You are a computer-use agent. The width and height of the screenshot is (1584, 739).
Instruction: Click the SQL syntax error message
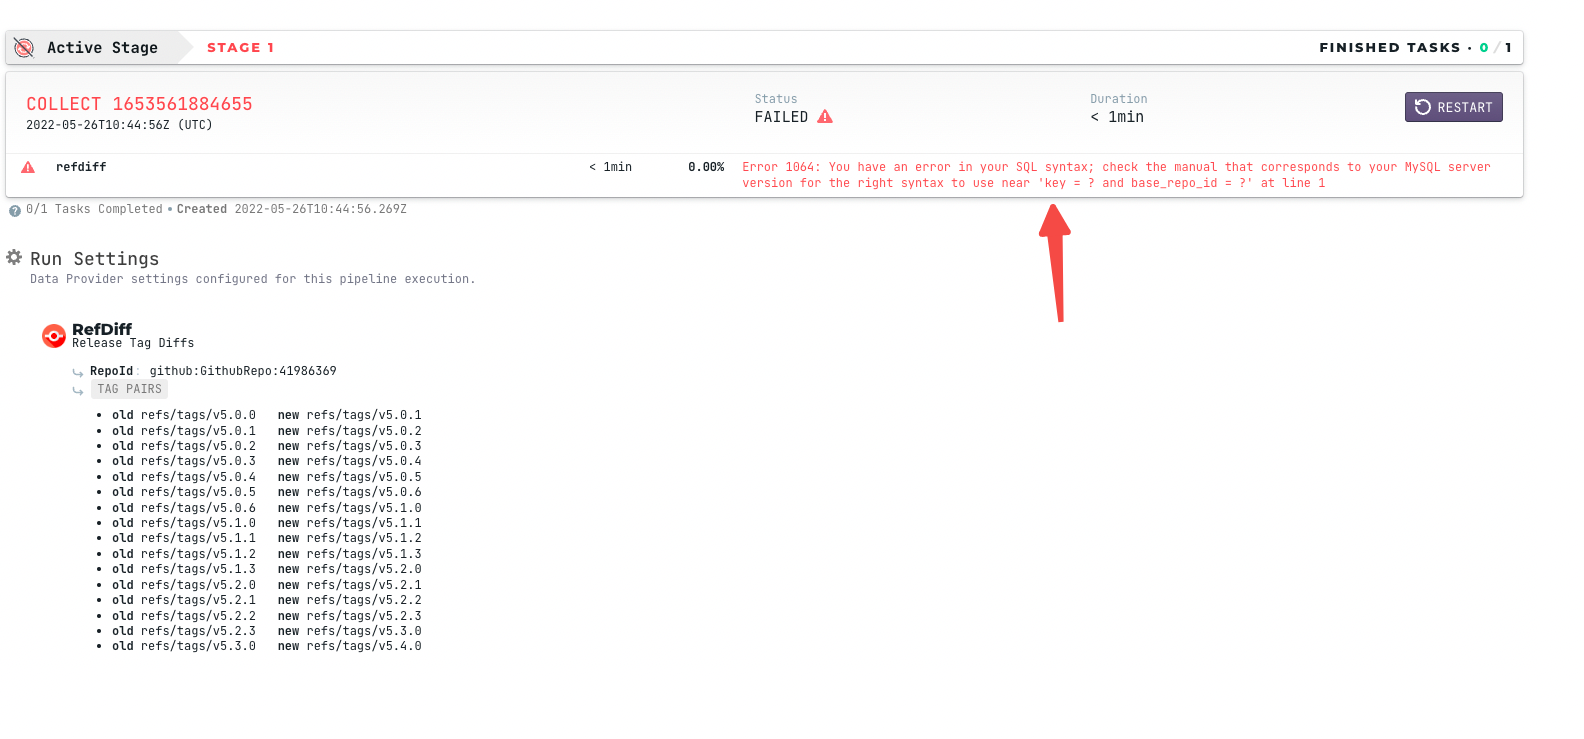[1116, 175]
